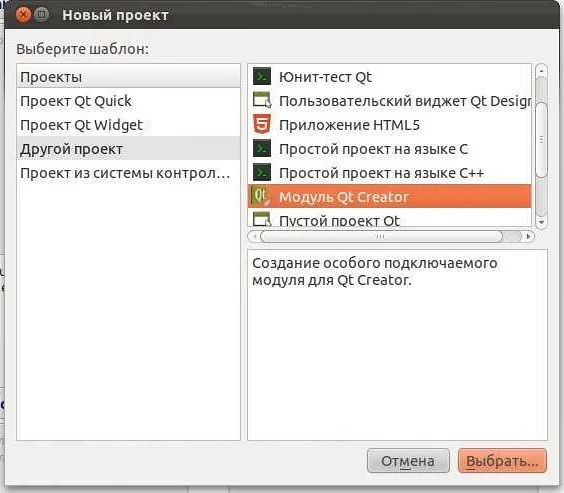Choose the Приложение HTML5 template
The image size is (564, 493).
coord(390,125)
